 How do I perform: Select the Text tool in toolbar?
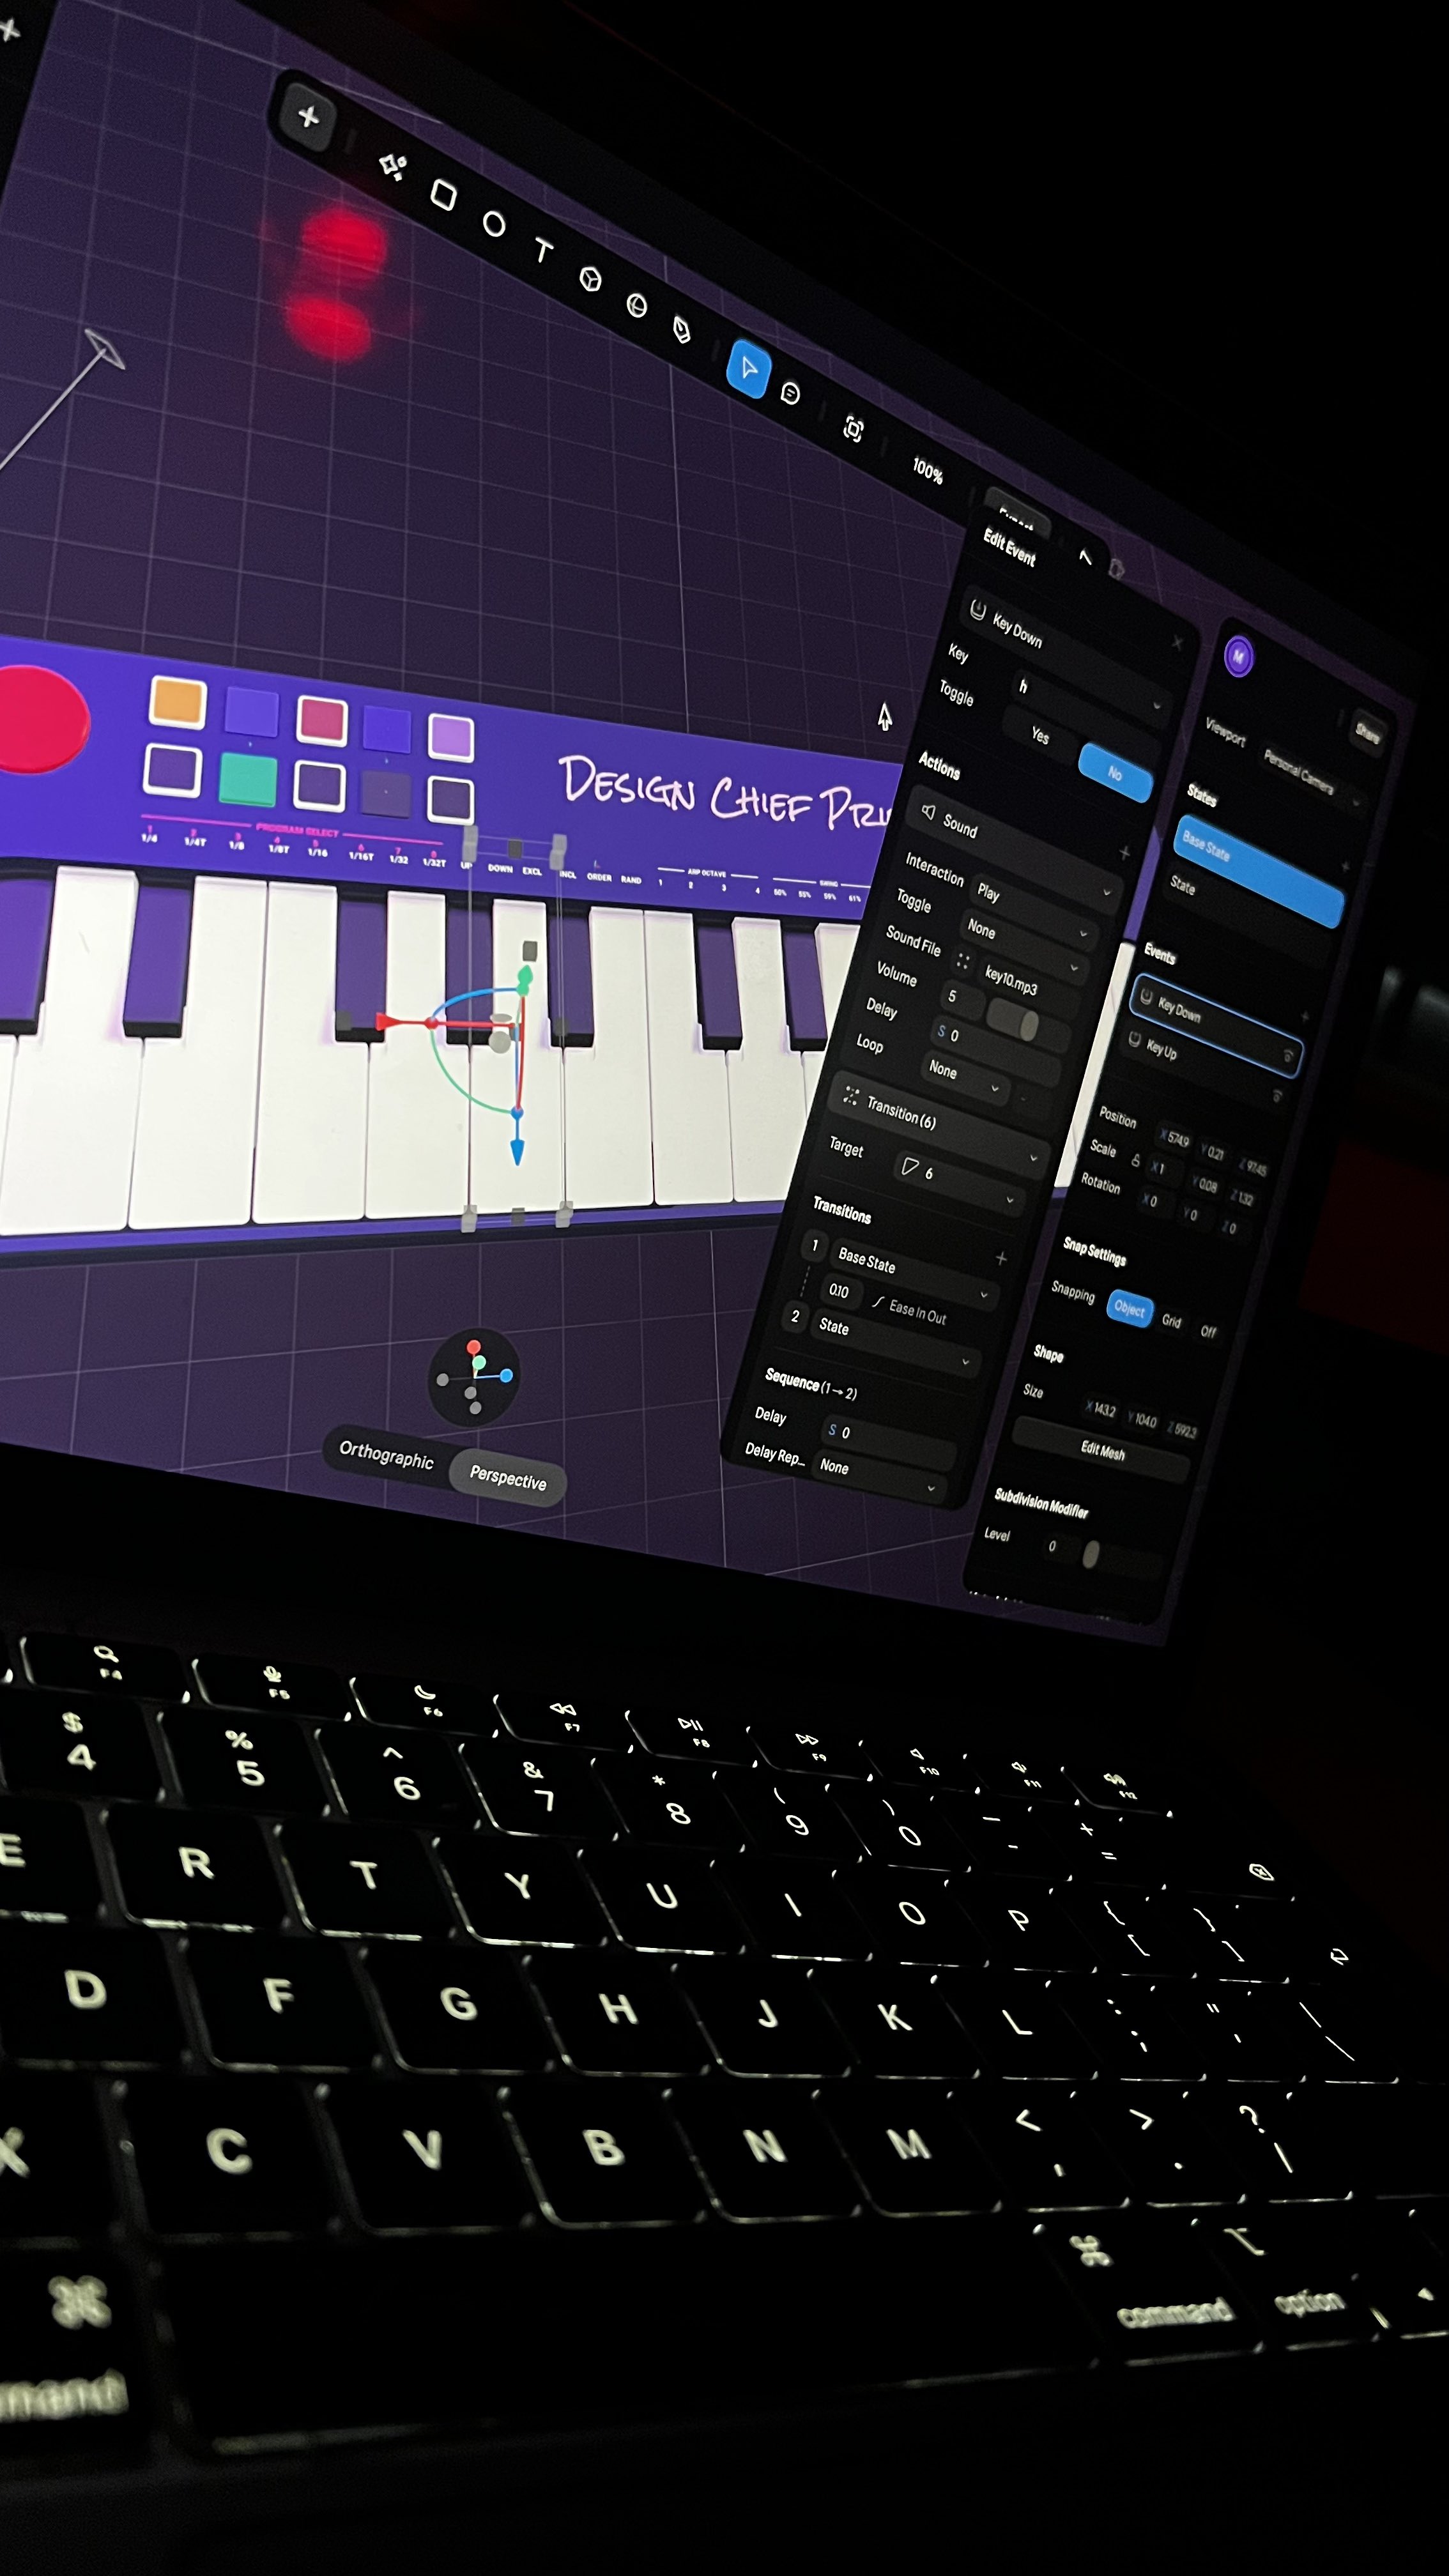pyautogui.click(x=543, y=250)
